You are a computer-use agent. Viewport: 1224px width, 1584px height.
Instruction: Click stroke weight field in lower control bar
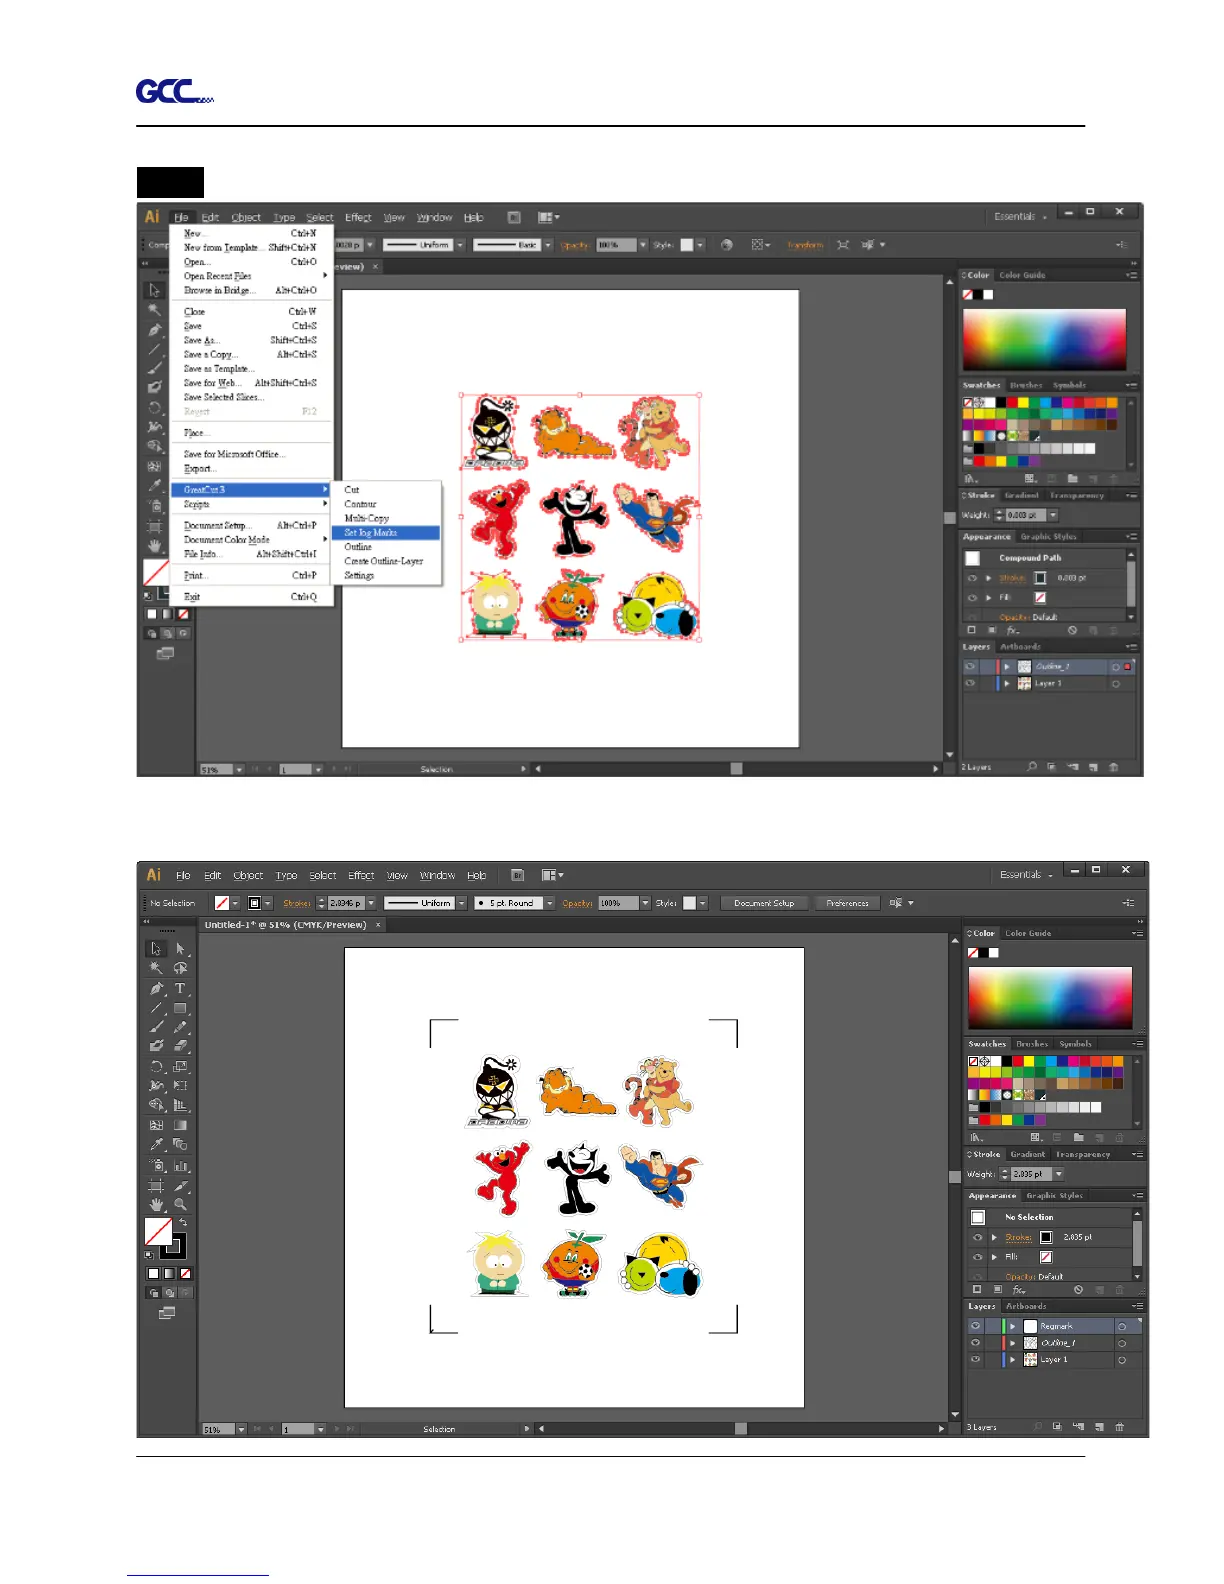click(346, 903)
